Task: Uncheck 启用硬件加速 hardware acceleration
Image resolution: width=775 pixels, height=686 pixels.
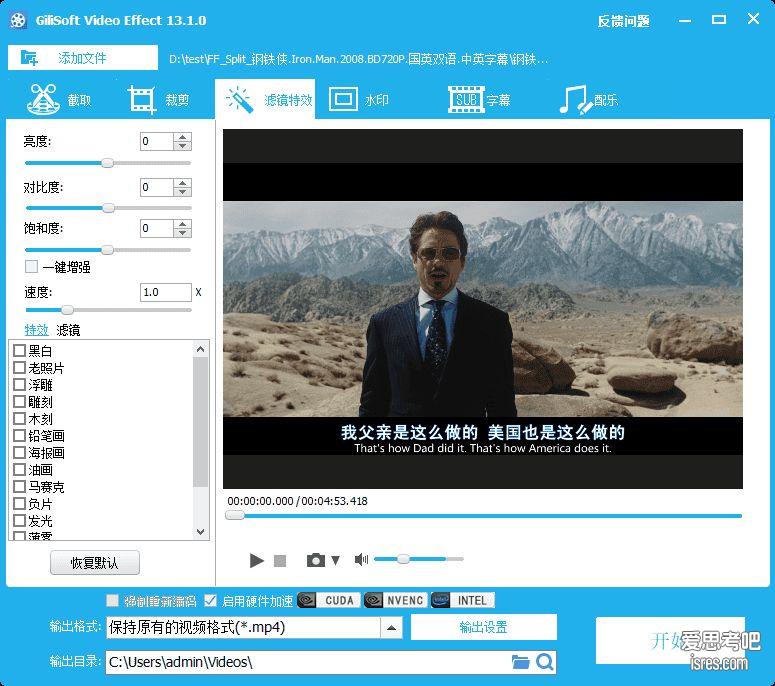Action: pyautogui.click(x=211, y=600)
